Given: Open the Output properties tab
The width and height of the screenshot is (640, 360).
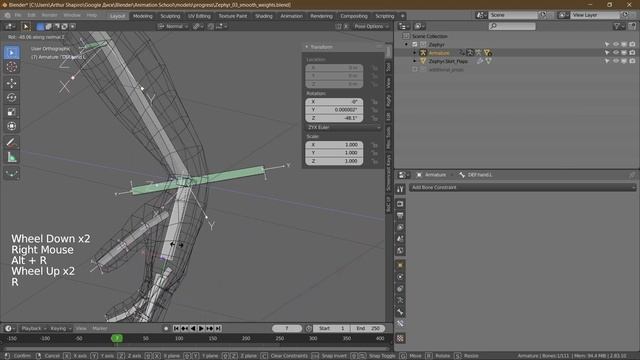Looking at the screenshot, I should tap(400, 216).
